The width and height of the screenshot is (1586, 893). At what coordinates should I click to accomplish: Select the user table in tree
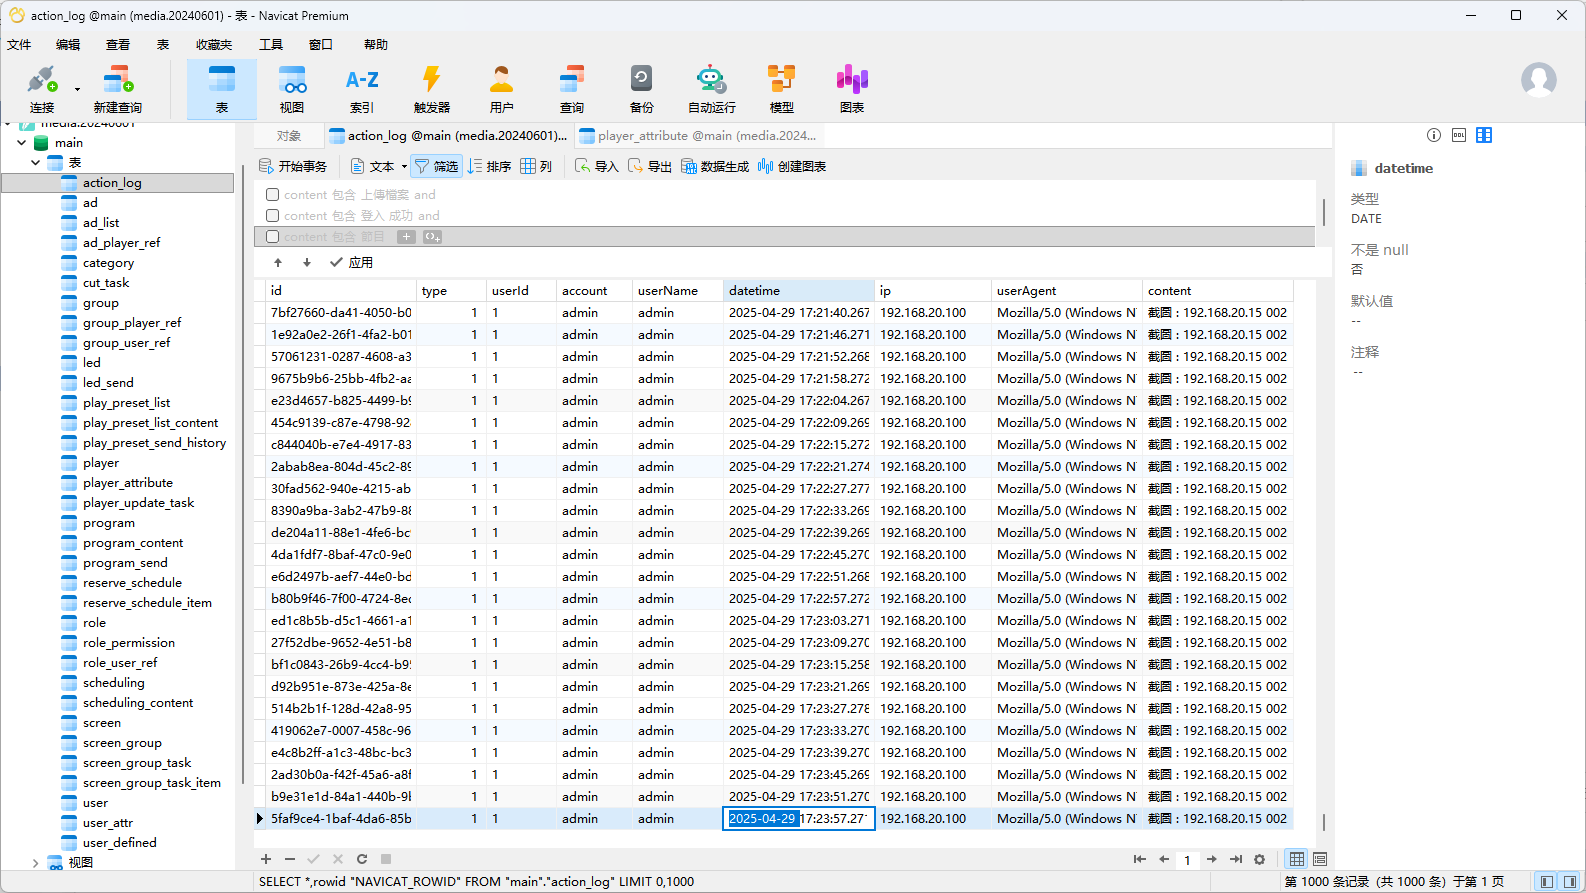click(96, 802)
